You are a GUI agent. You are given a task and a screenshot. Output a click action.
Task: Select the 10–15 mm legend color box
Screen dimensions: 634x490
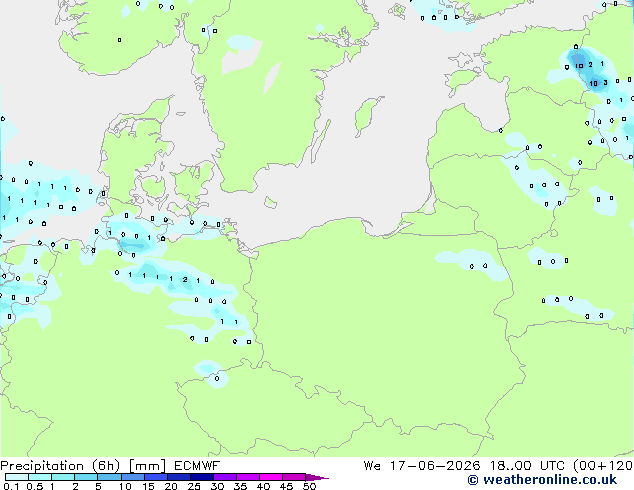pos(133,477)
